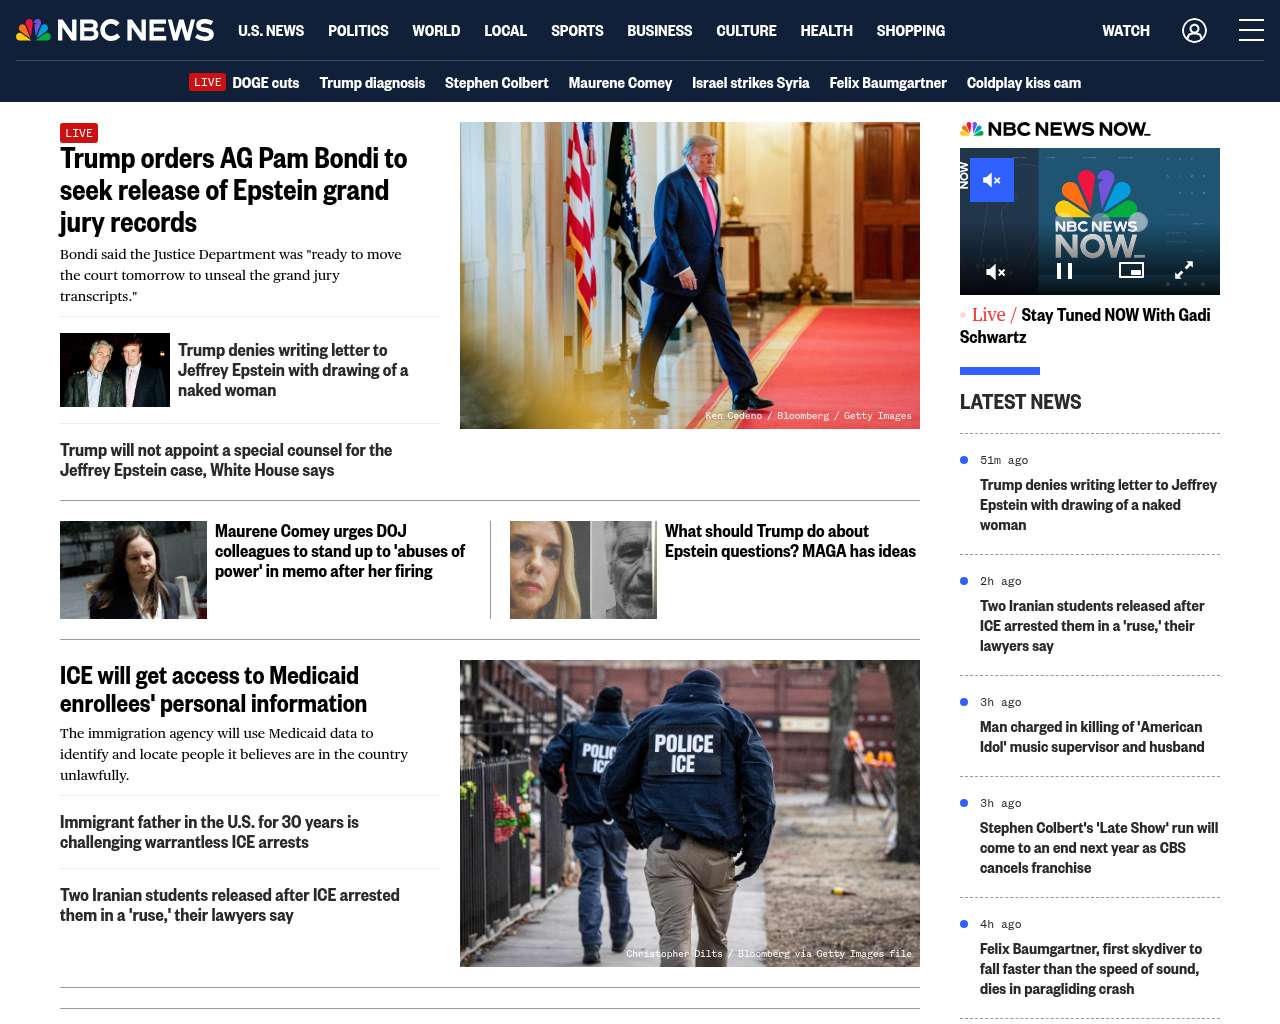The height and width of the screenshot is (1024, 1280).
Task: Expand the video to fullscreen
Action: 1184,270
